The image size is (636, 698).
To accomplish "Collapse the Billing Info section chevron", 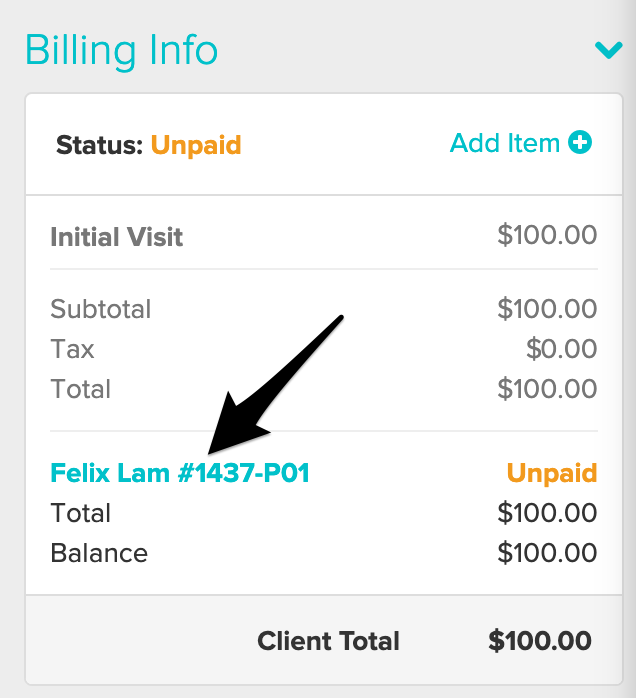I will 608,49.
